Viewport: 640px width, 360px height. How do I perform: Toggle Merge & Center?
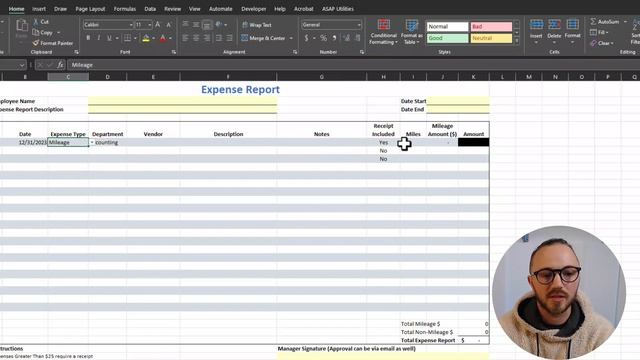point(263,38)
